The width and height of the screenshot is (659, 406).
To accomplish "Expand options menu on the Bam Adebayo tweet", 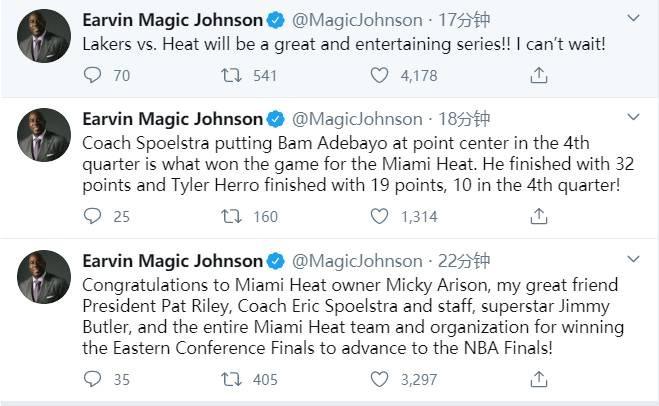I will (x=632, y=118).
